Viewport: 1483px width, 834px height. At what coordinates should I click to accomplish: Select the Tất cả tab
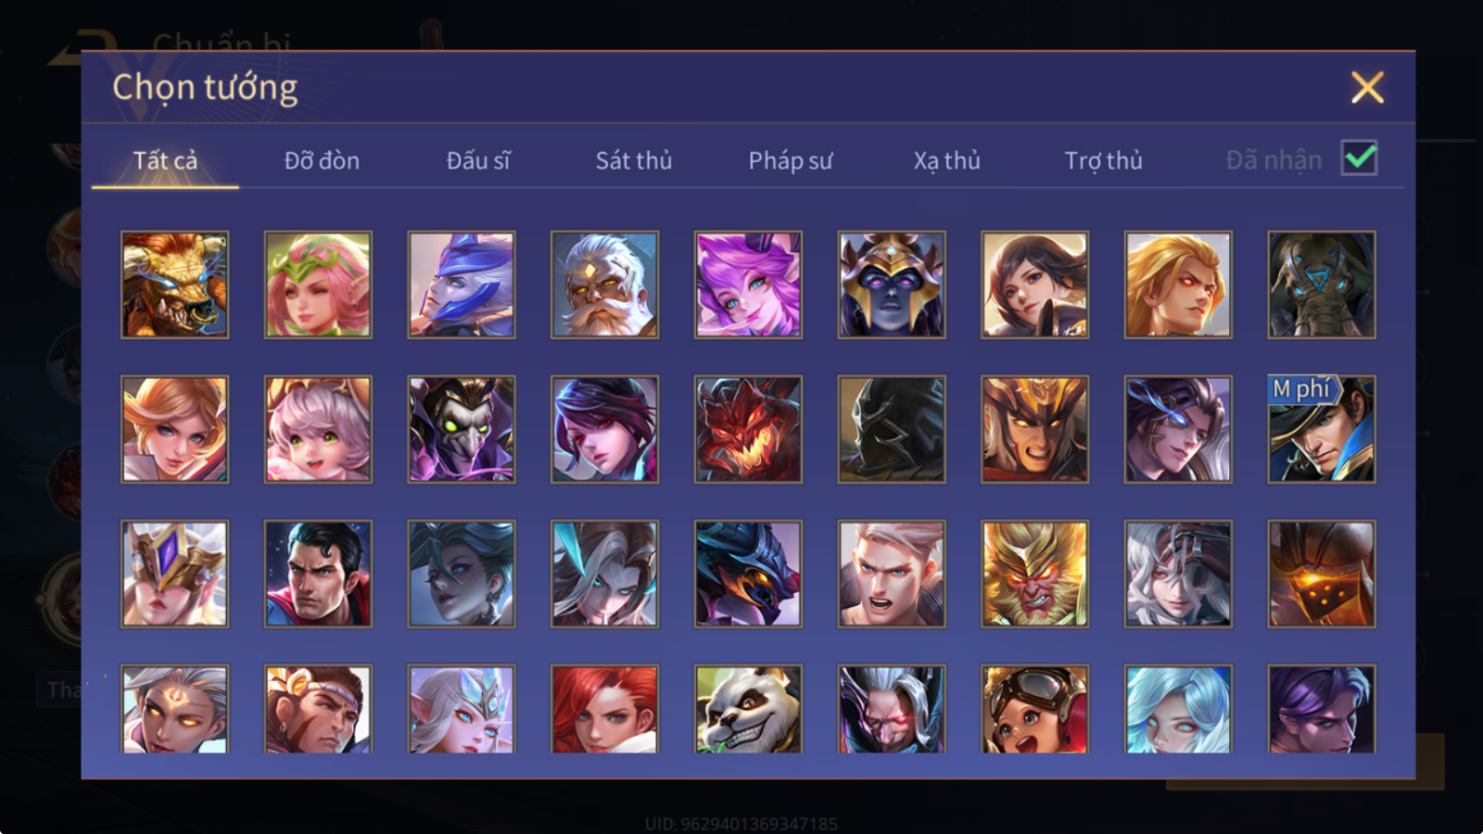[x=165, y=160]
